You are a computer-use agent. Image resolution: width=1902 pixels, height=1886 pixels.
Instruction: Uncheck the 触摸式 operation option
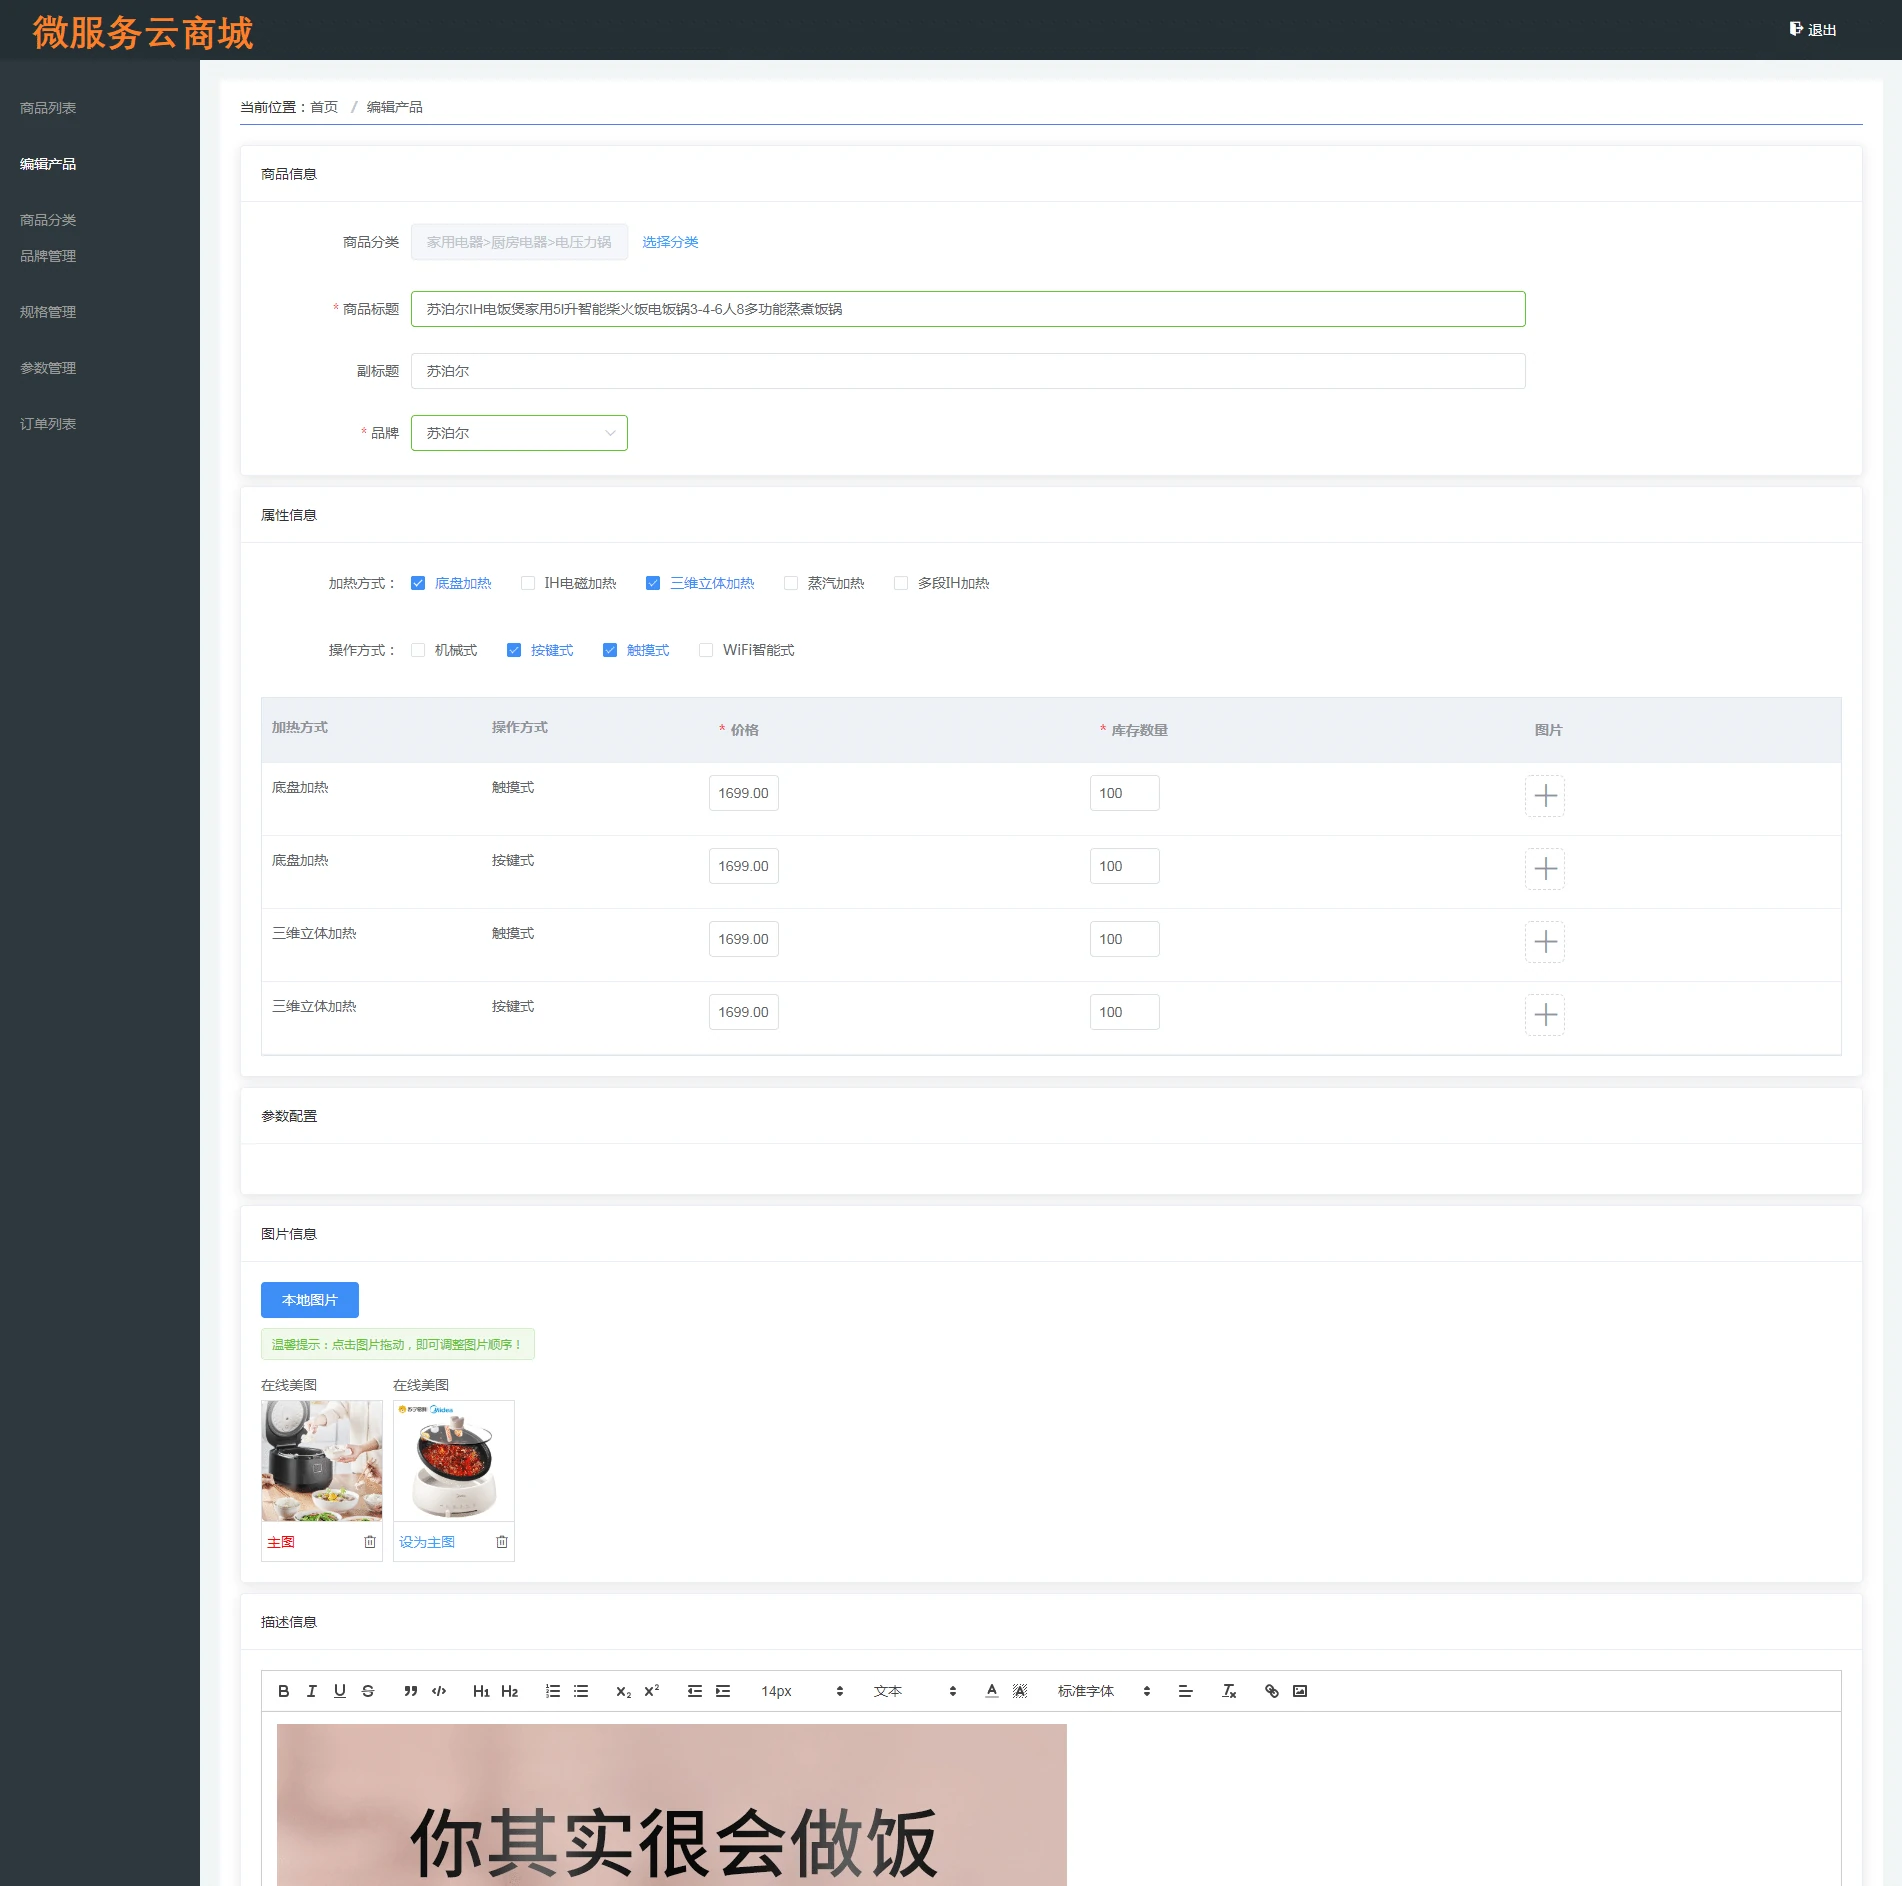point(610,650)
